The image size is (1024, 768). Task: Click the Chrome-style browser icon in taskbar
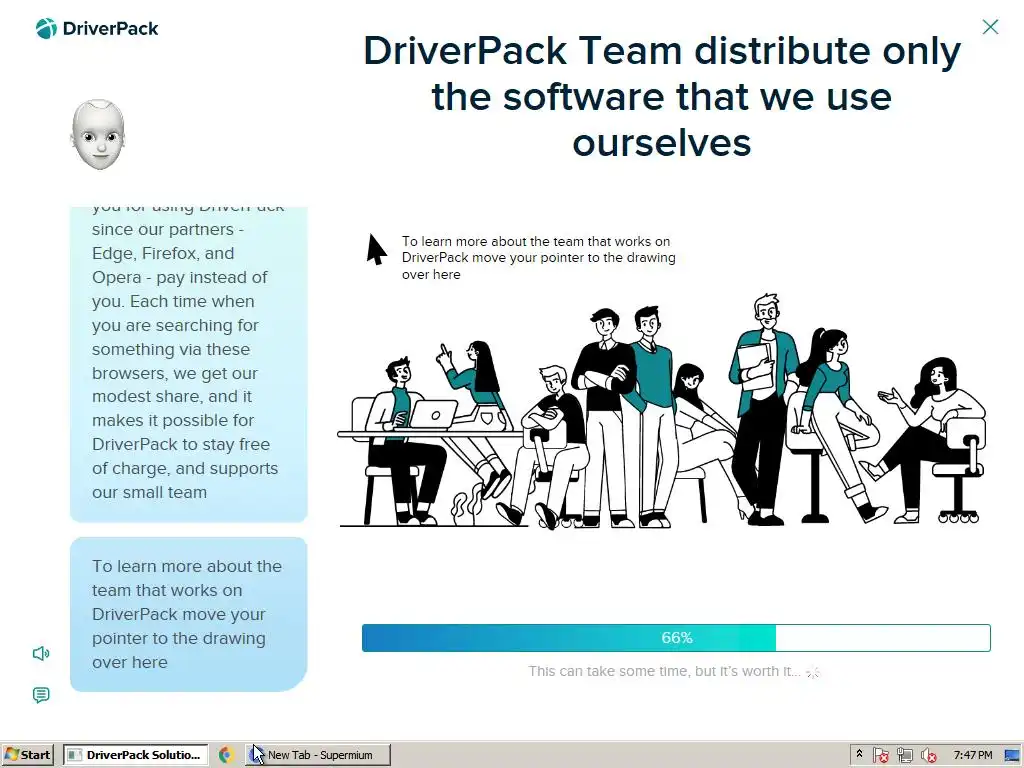pos(226,755)
